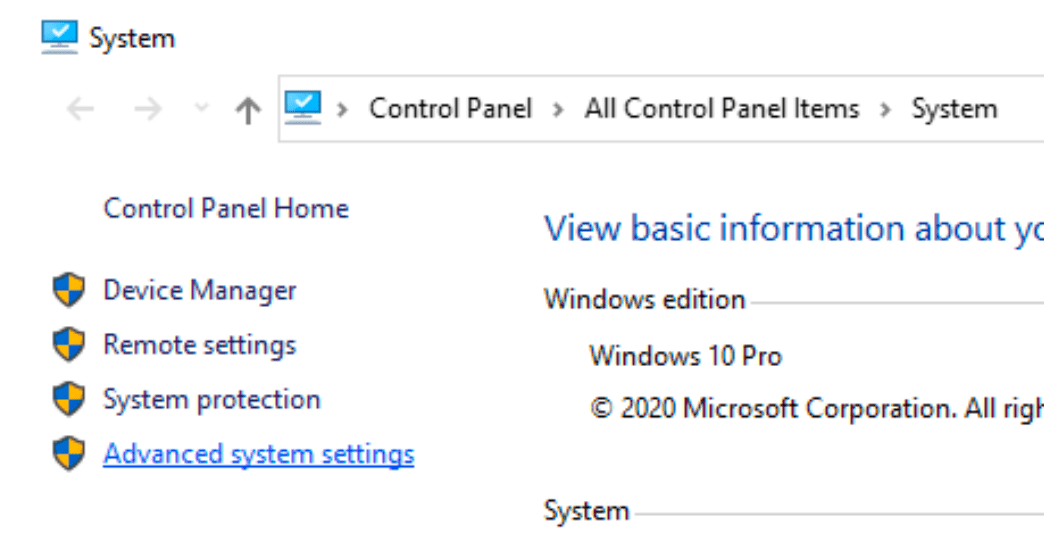
Task: Click the shield icon beside Device Manager
Action: coord(69,291)
